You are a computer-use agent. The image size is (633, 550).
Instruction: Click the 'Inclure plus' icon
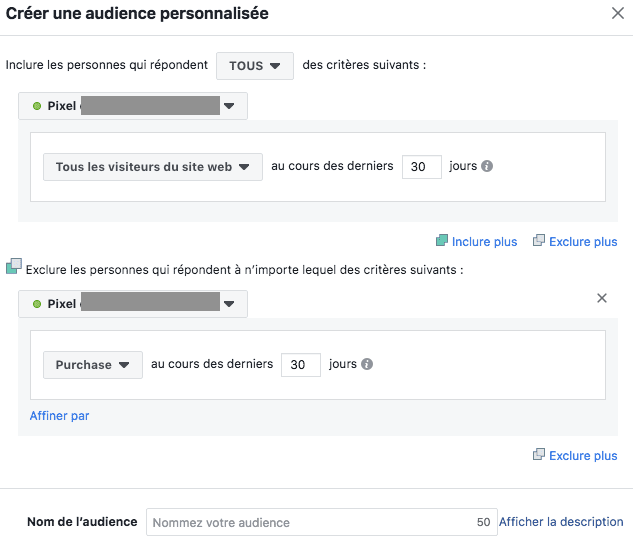click(x=442, y=241)
